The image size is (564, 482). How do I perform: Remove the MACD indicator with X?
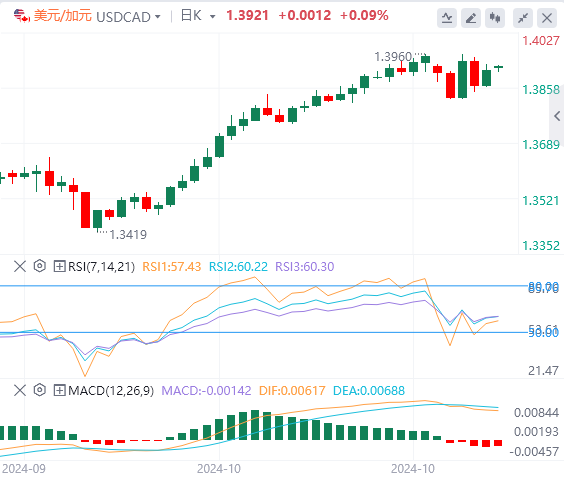point(20,390)
